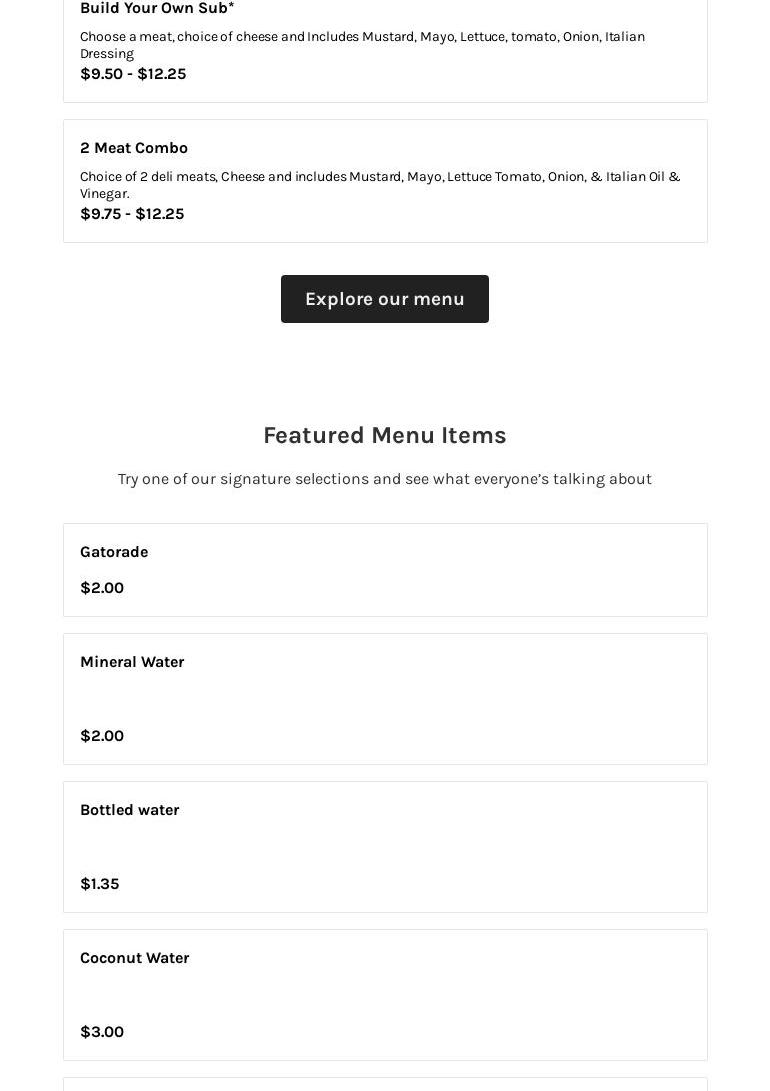The image size is (770, 1091).
Task: Click blank space between Bottled water title and price
Action: click(385, 847)
